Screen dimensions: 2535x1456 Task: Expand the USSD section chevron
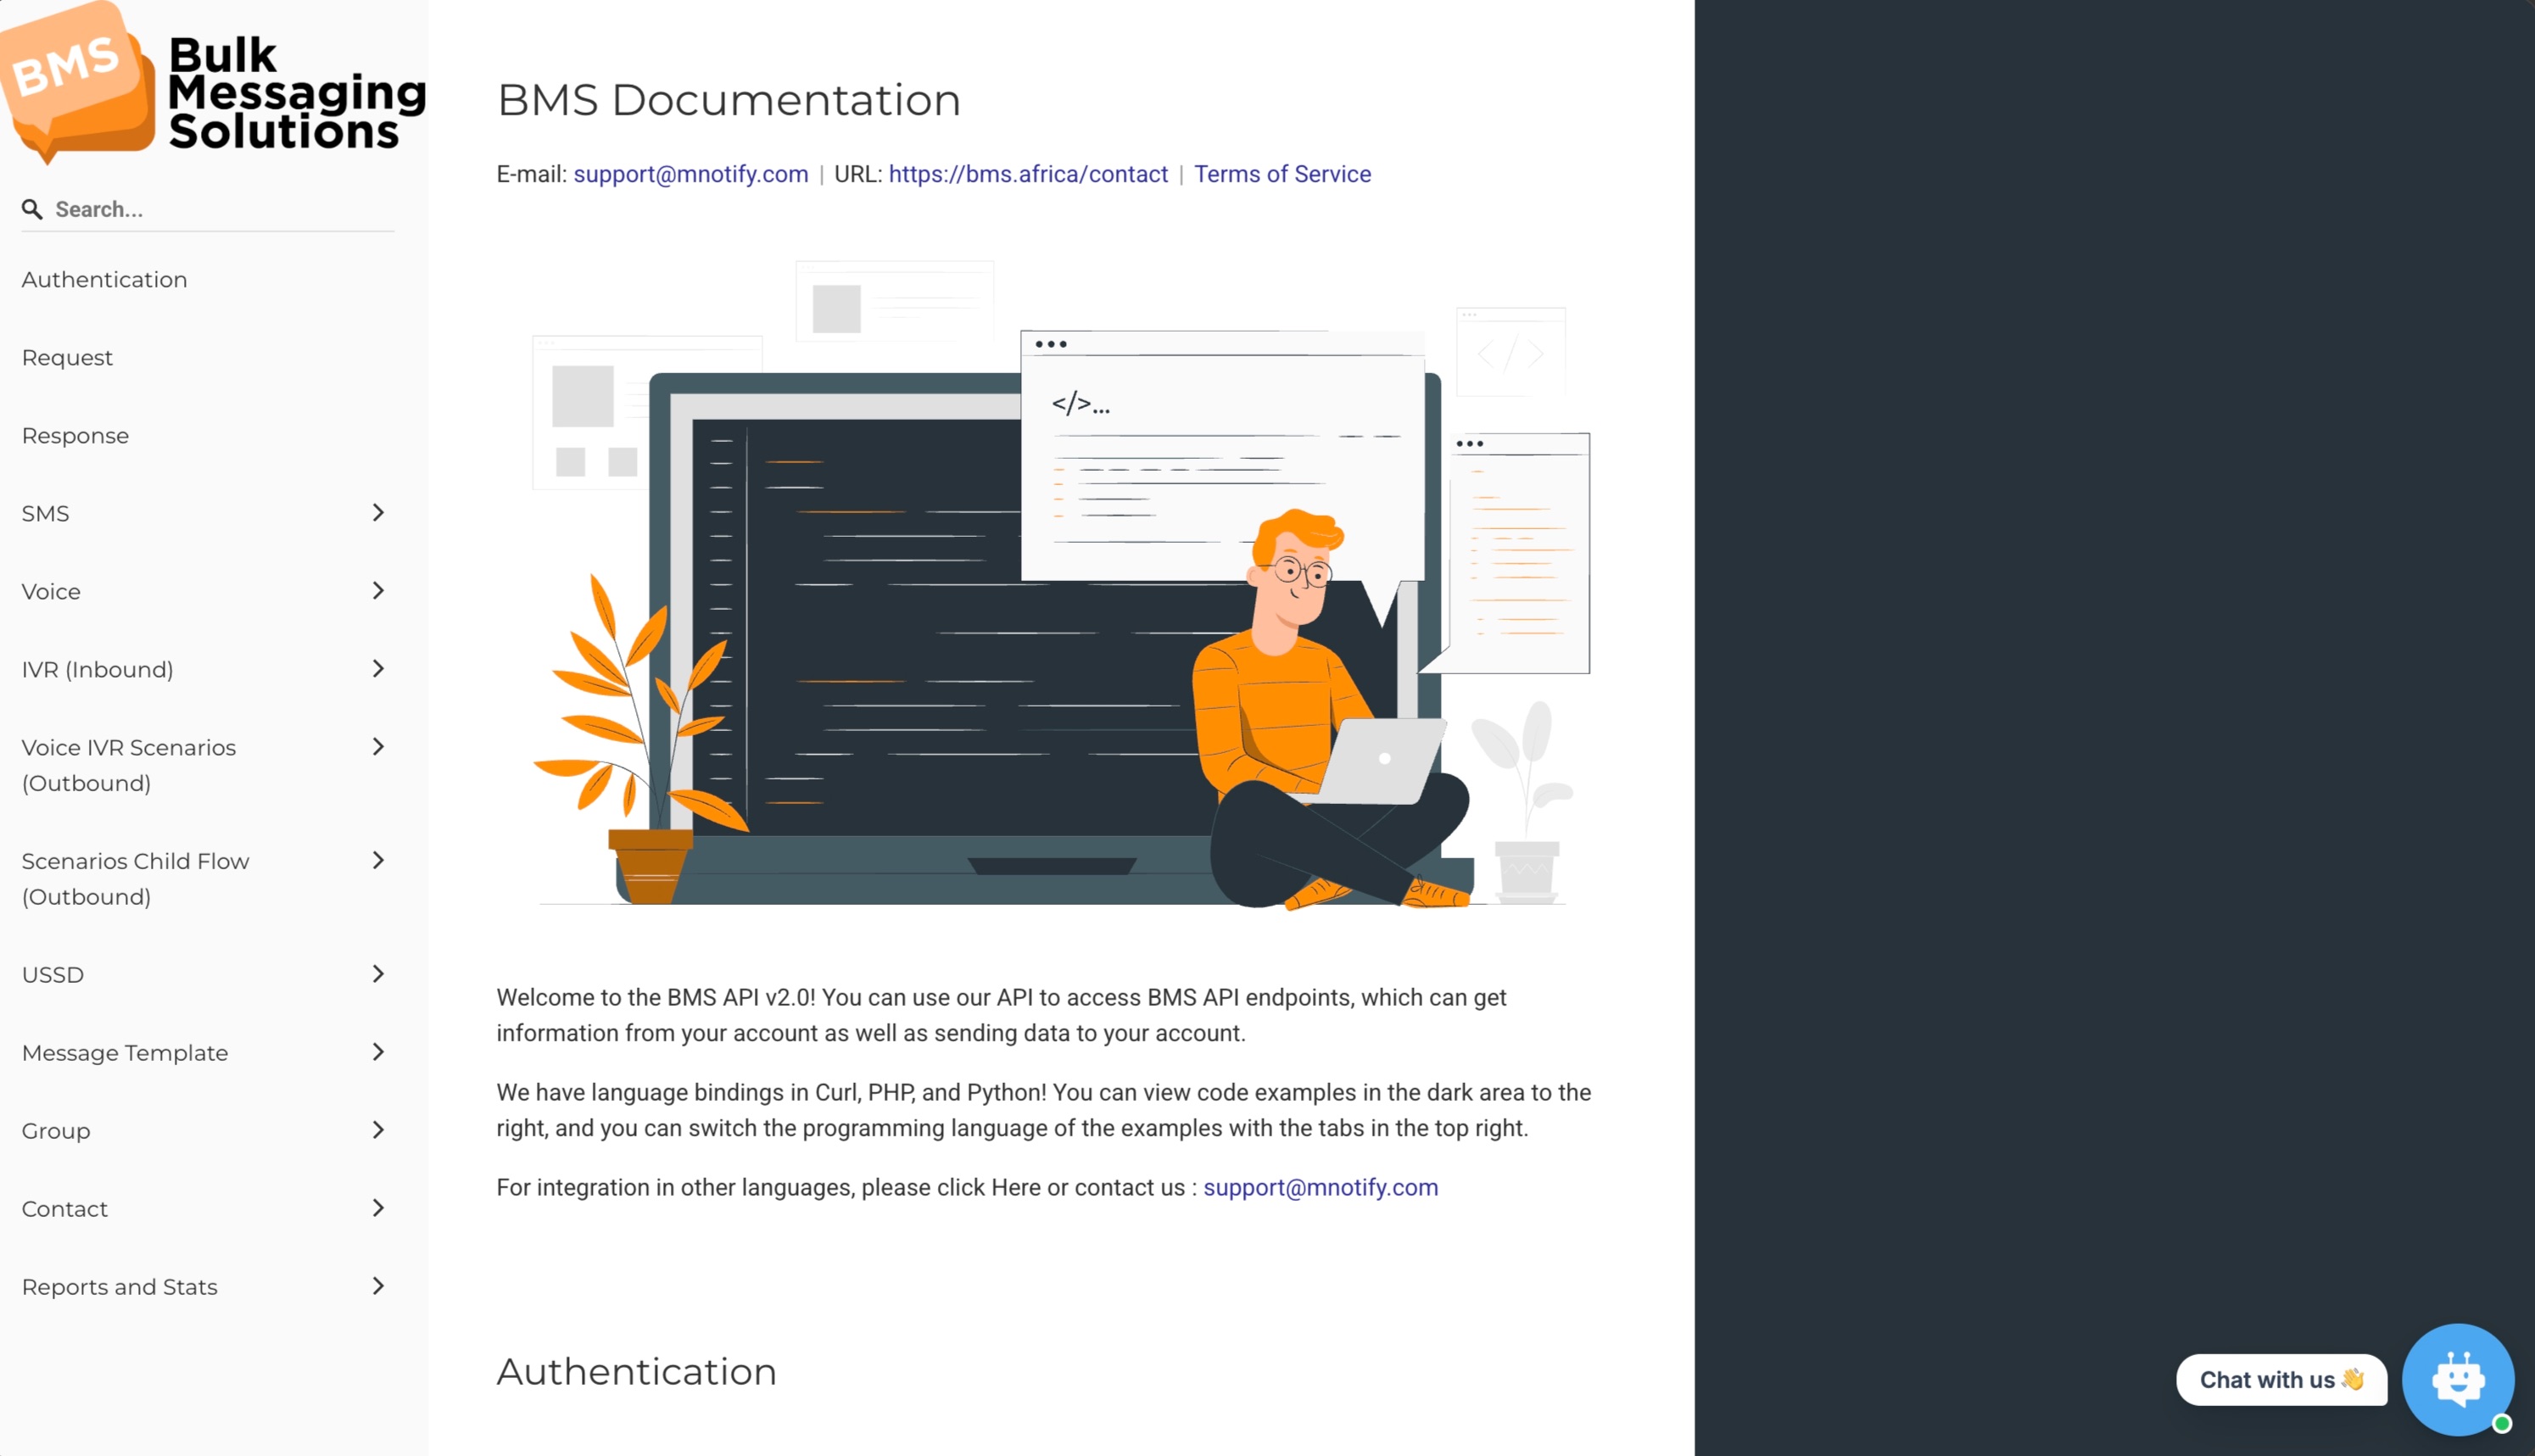[x=378, y=974]
